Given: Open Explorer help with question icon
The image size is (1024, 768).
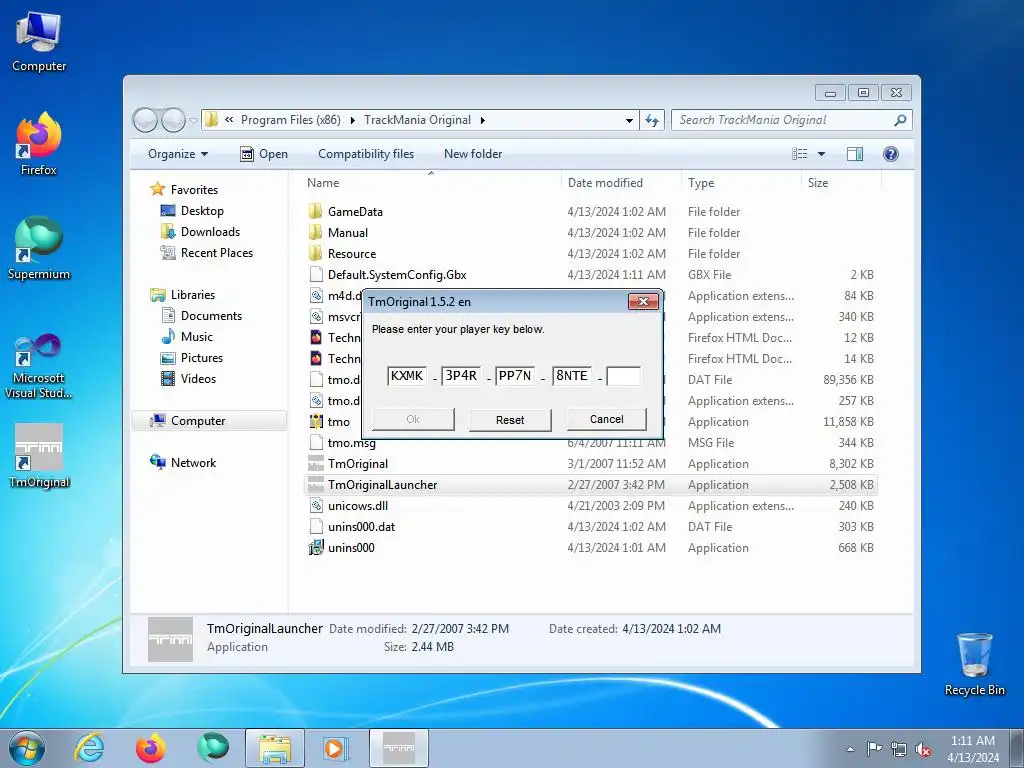Looking at the screenshot, I should 890,154.
